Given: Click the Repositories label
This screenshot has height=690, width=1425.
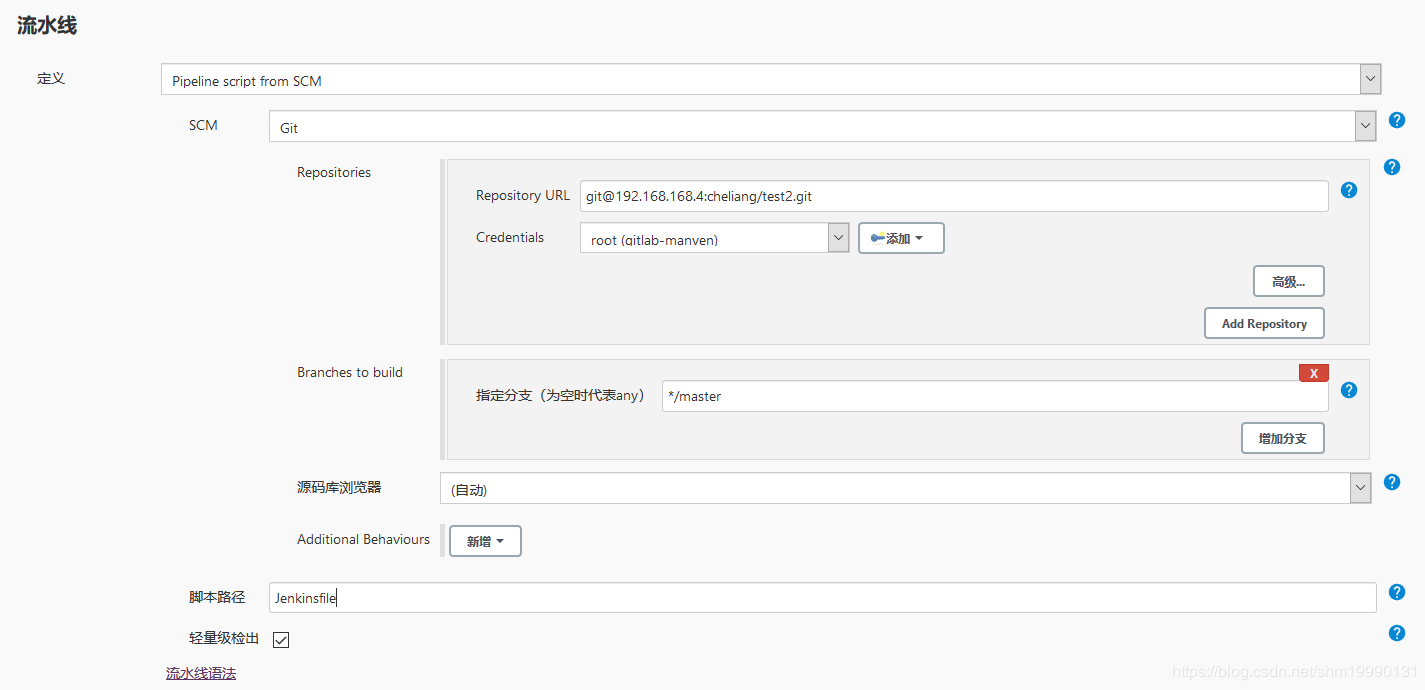Looking at the screenshot, I should coord(334,172).
